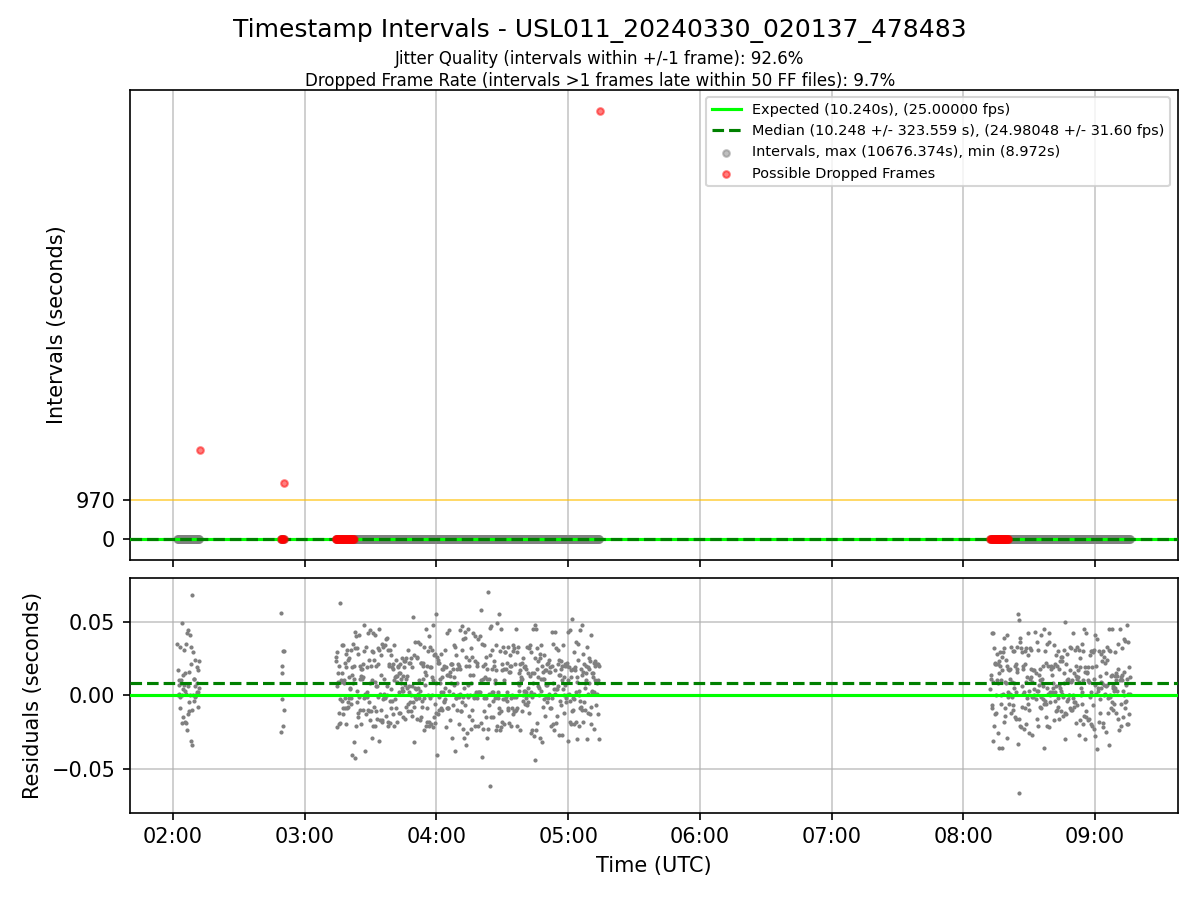The width and height of the screenshot is (1200, 900).
Task: Click the "05:00" x-axis tick label
Action: point(568,836)
